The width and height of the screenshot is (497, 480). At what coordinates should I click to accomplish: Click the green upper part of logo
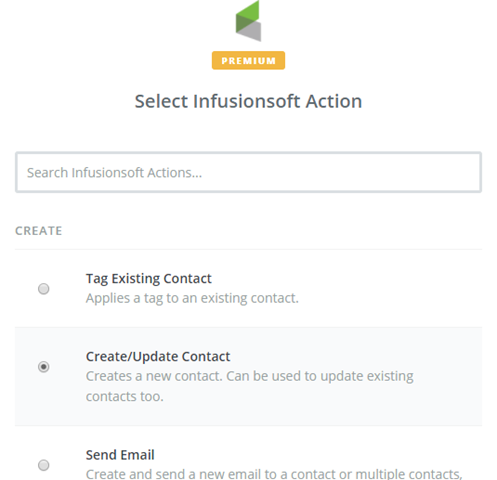point(247,15)
